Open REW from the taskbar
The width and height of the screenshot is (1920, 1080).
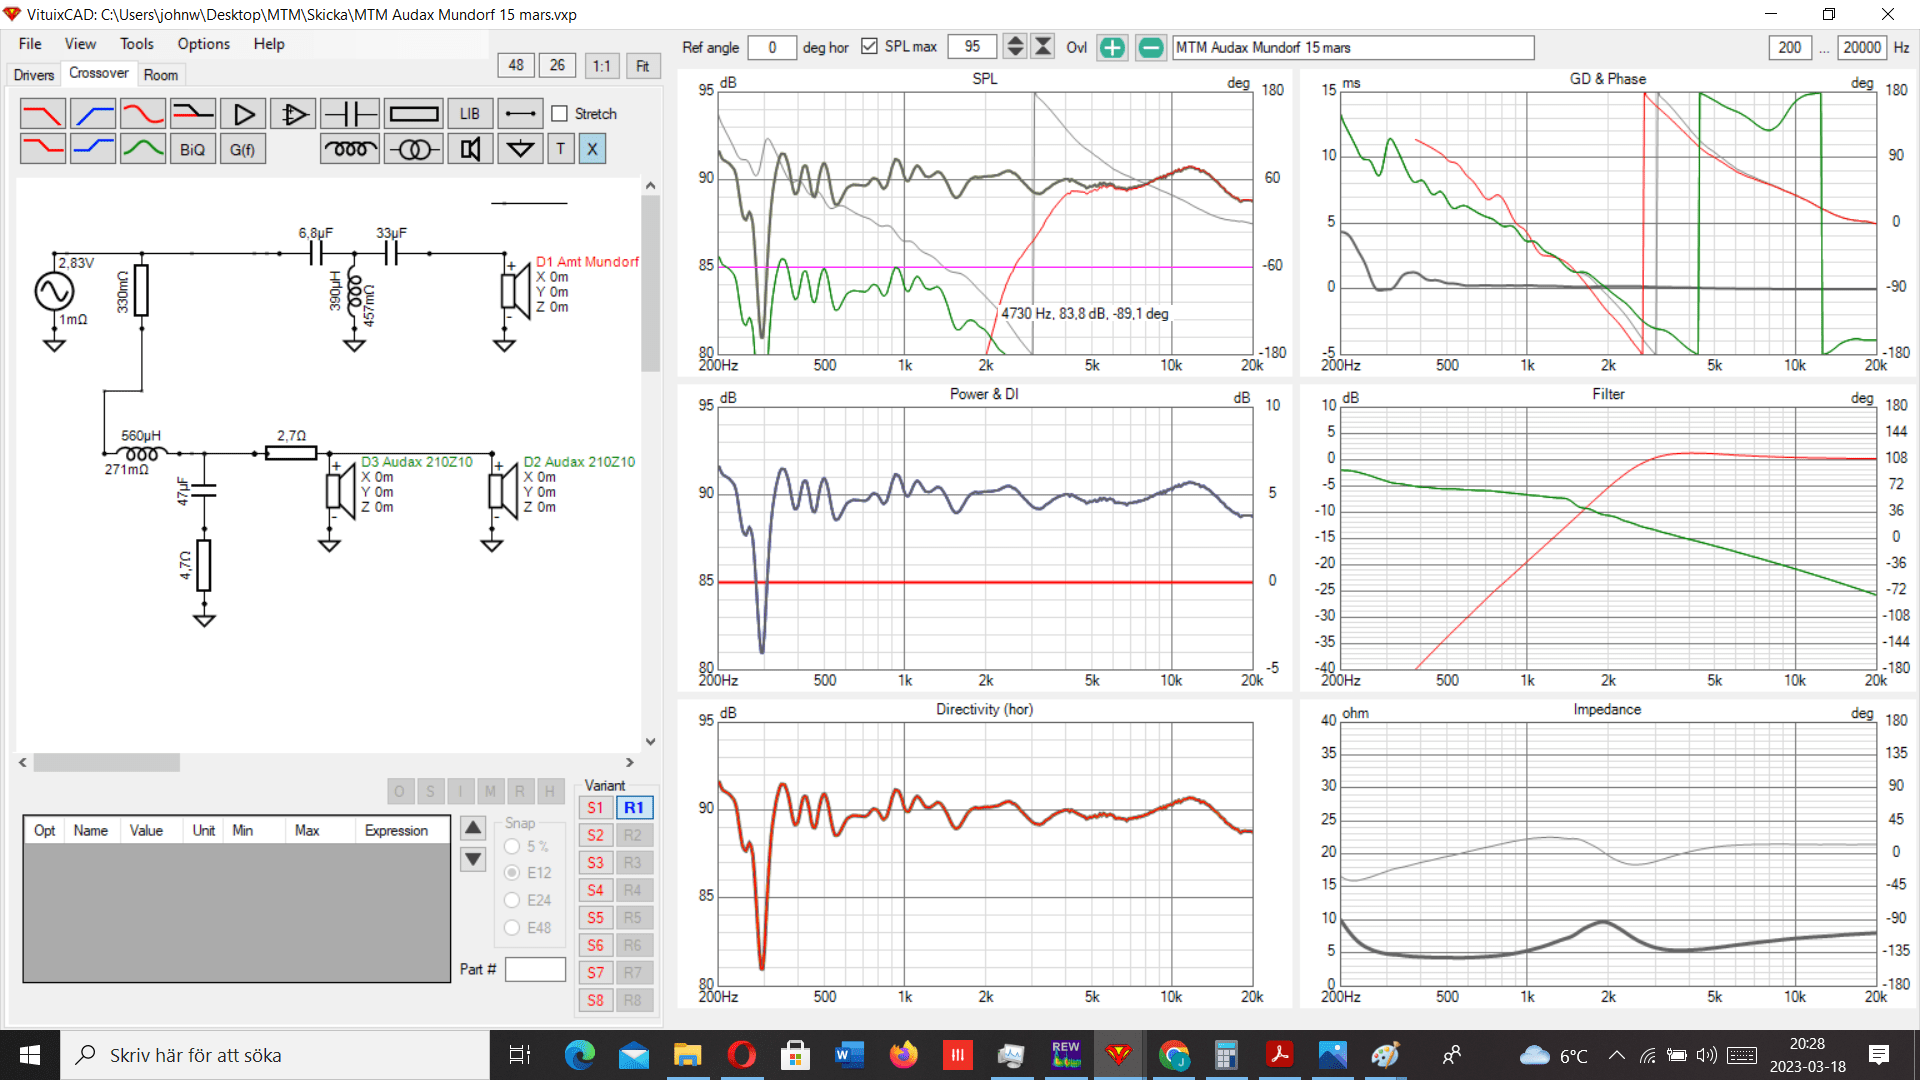click(1066, 1055)
